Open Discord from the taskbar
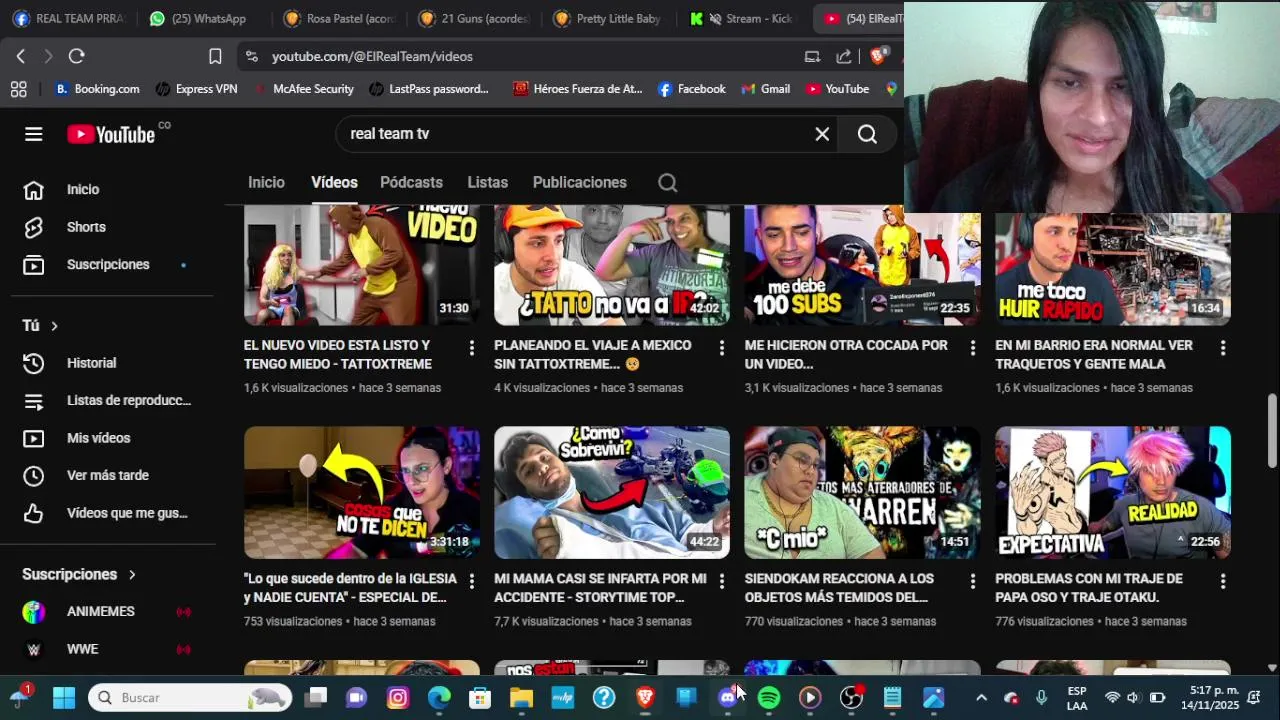Screen dimensions: 1280x720 [x=728, y=697]
